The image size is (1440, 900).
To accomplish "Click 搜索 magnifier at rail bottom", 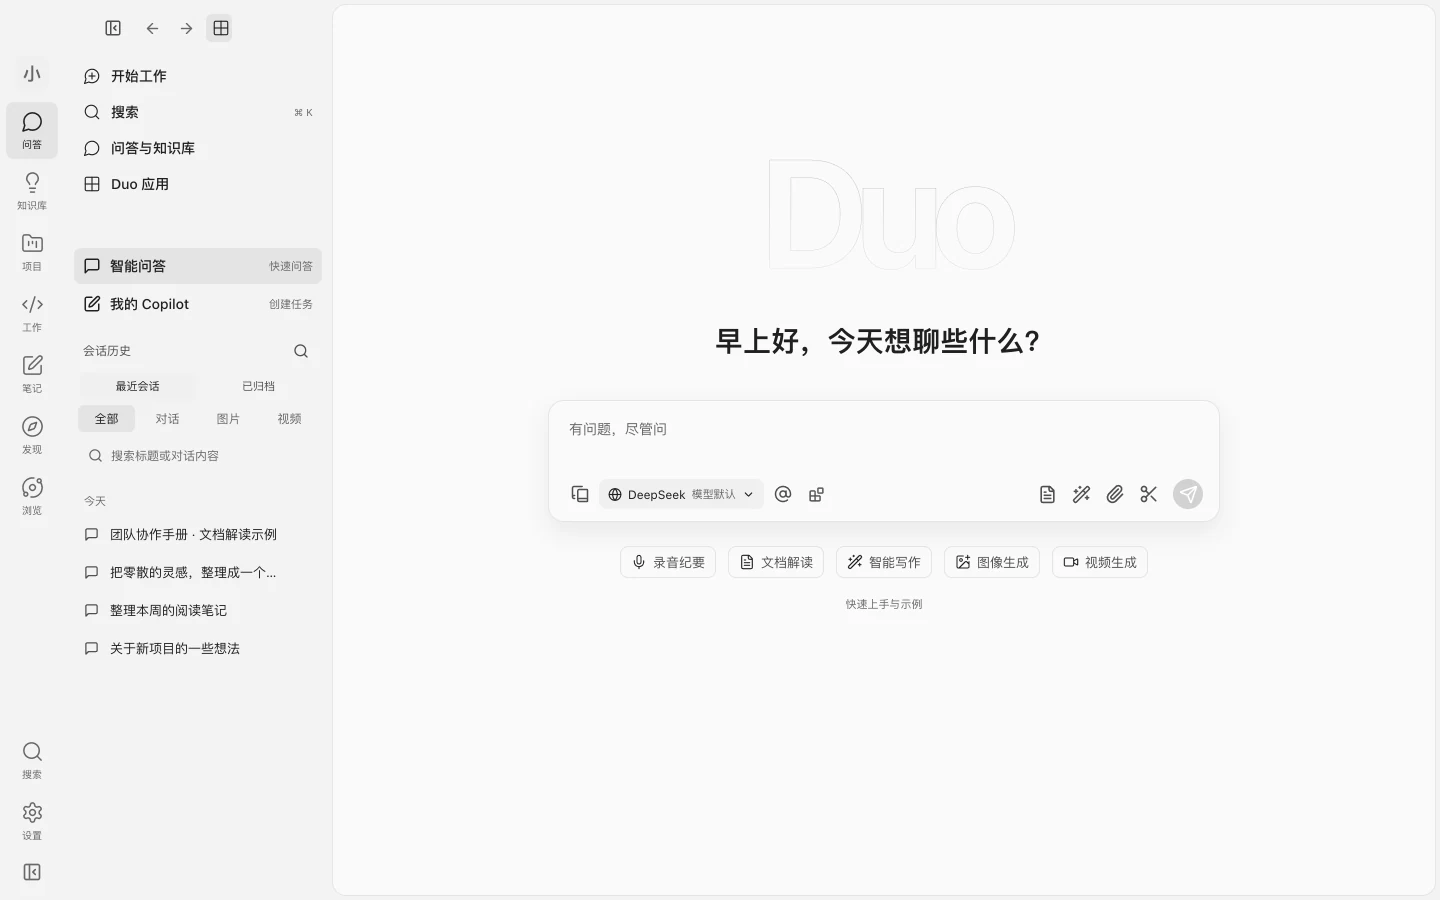I will click(32, 760).
